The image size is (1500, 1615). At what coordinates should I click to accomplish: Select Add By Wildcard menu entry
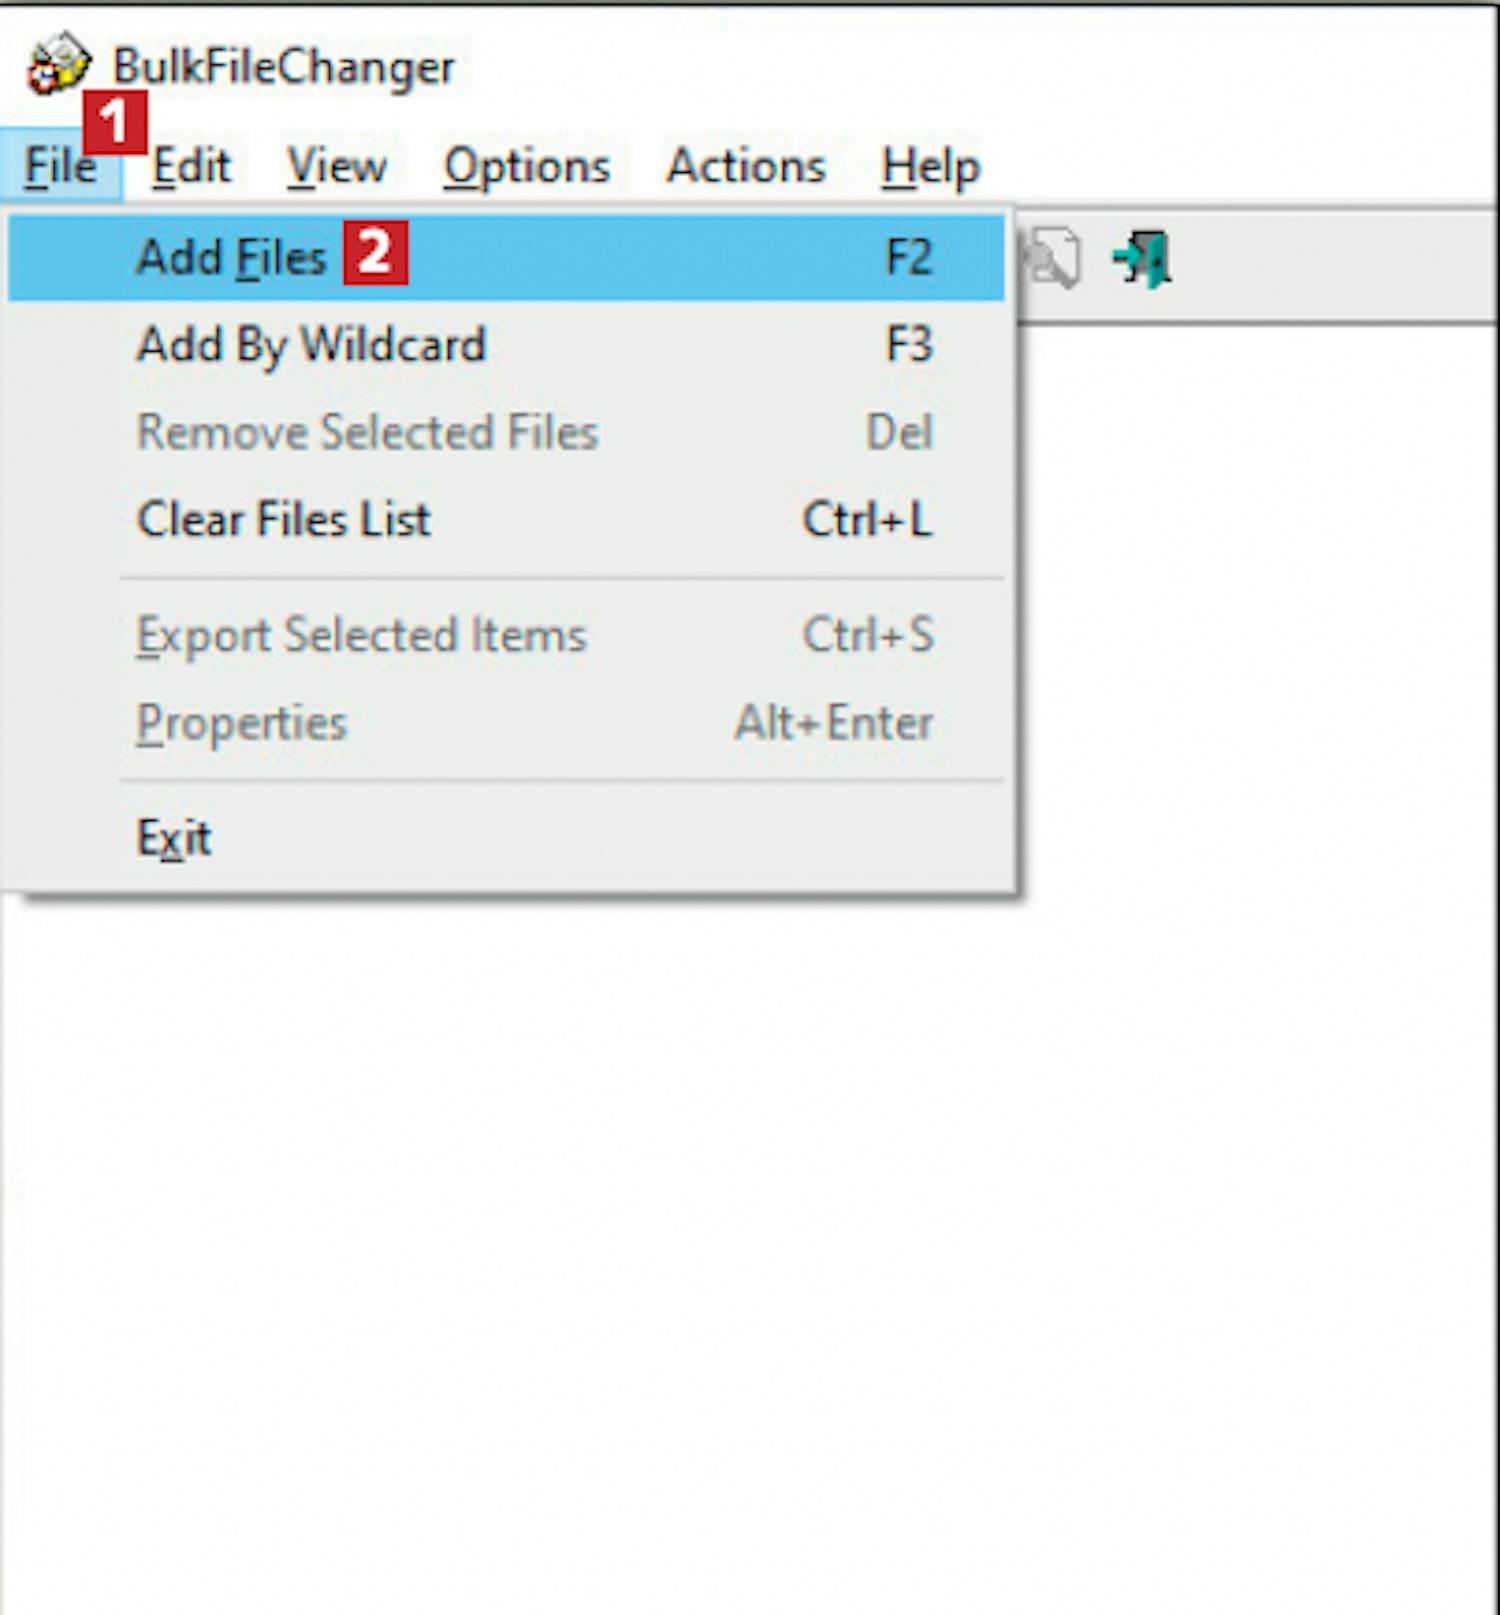point(506,345)
